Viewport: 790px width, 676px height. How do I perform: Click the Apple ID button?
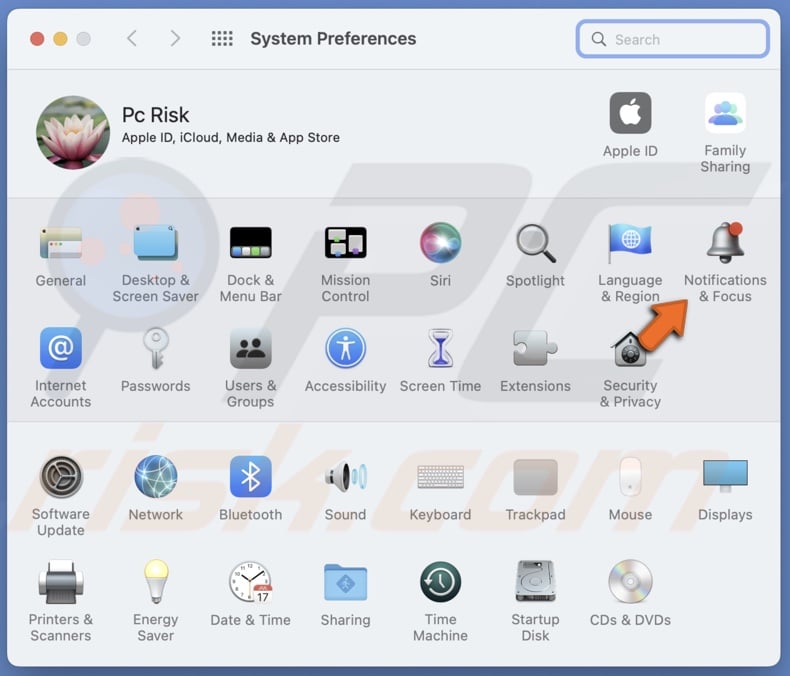click(x=630, y=114)
